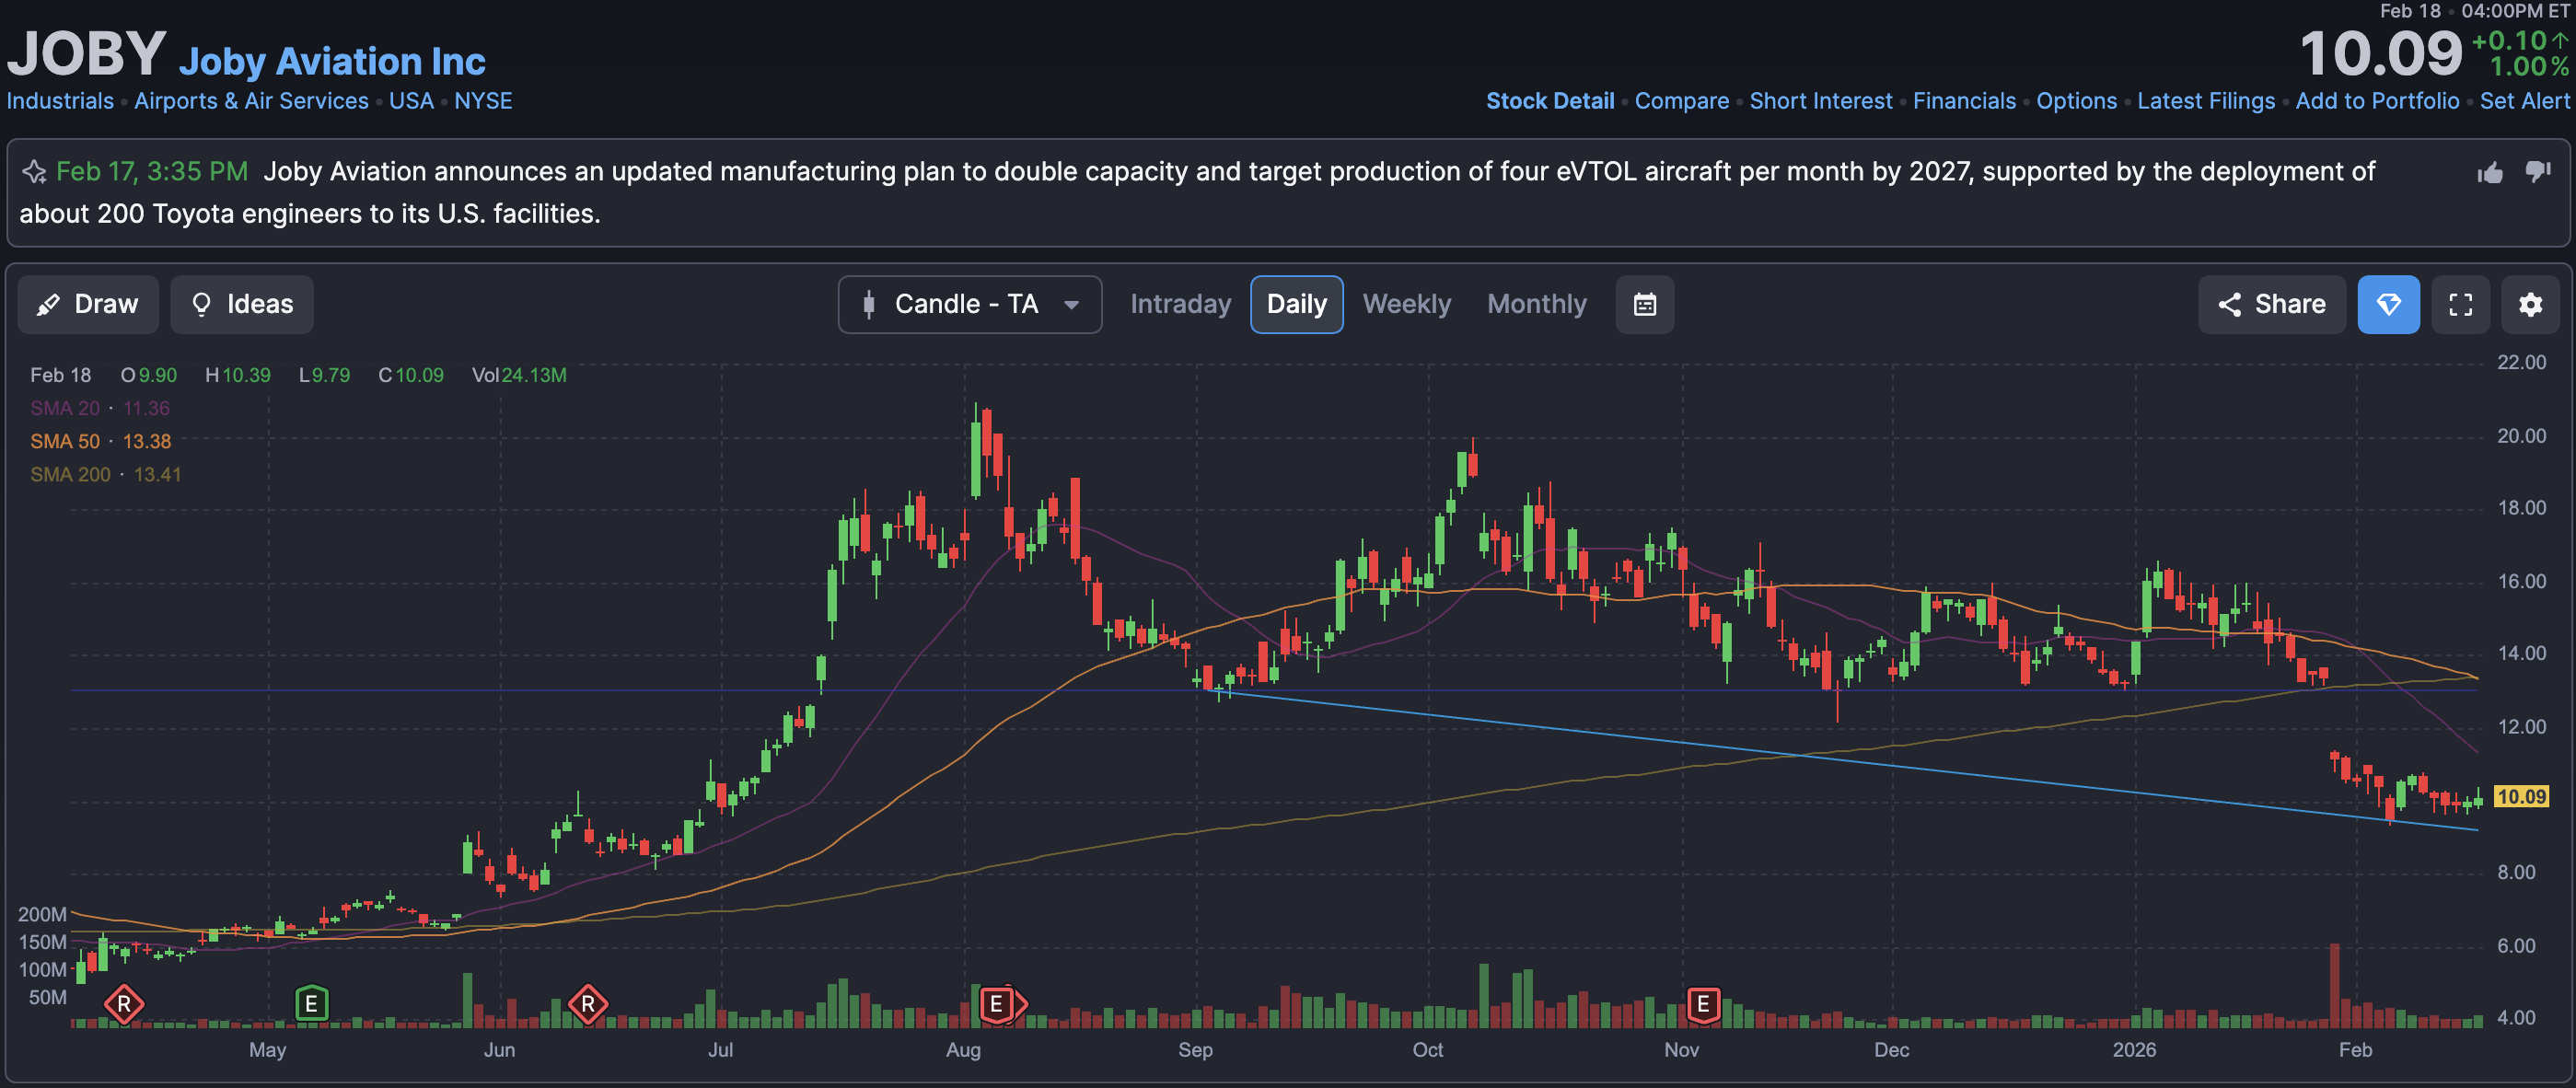This screenshot has width=2576, height=1088.
Task: Open the Candle - TA chart type dropdown
Action: tap(969, 304)
